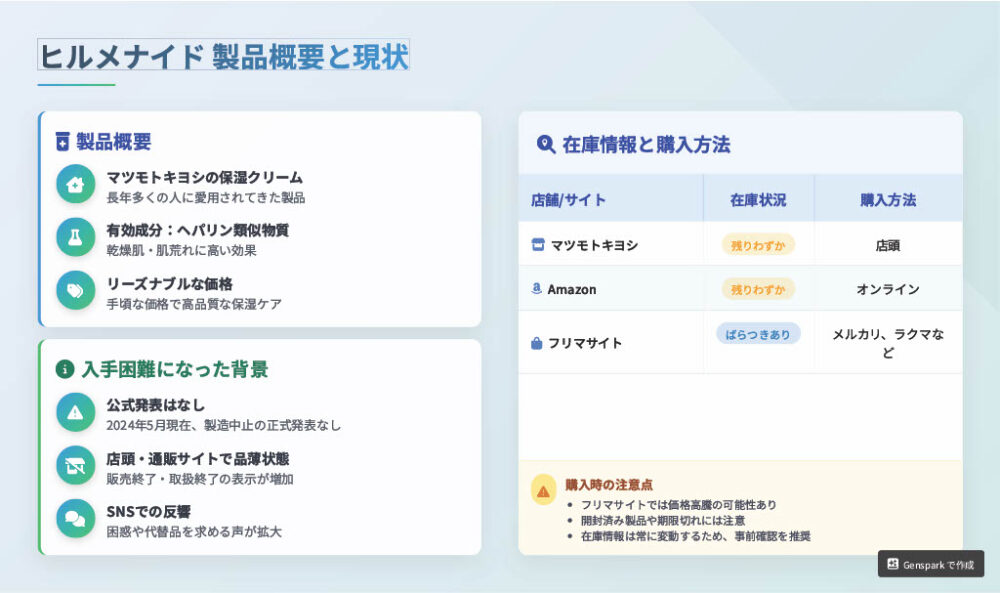
Task: Click the 残りわずか badge in the Amazon row
Action: pyautogui.click(x=758, y=289)
